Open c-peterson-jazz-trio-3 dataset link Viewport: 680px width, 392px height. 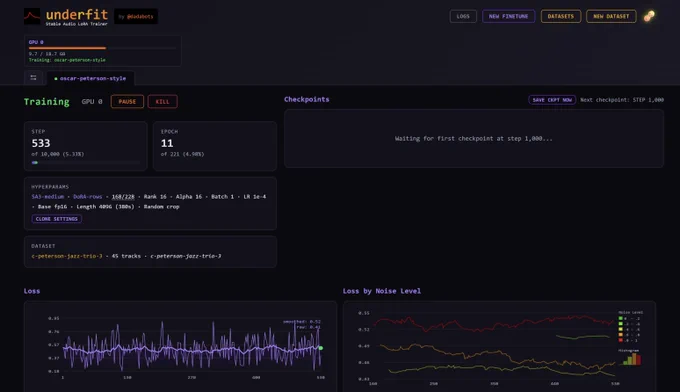[x=67, y=256]
